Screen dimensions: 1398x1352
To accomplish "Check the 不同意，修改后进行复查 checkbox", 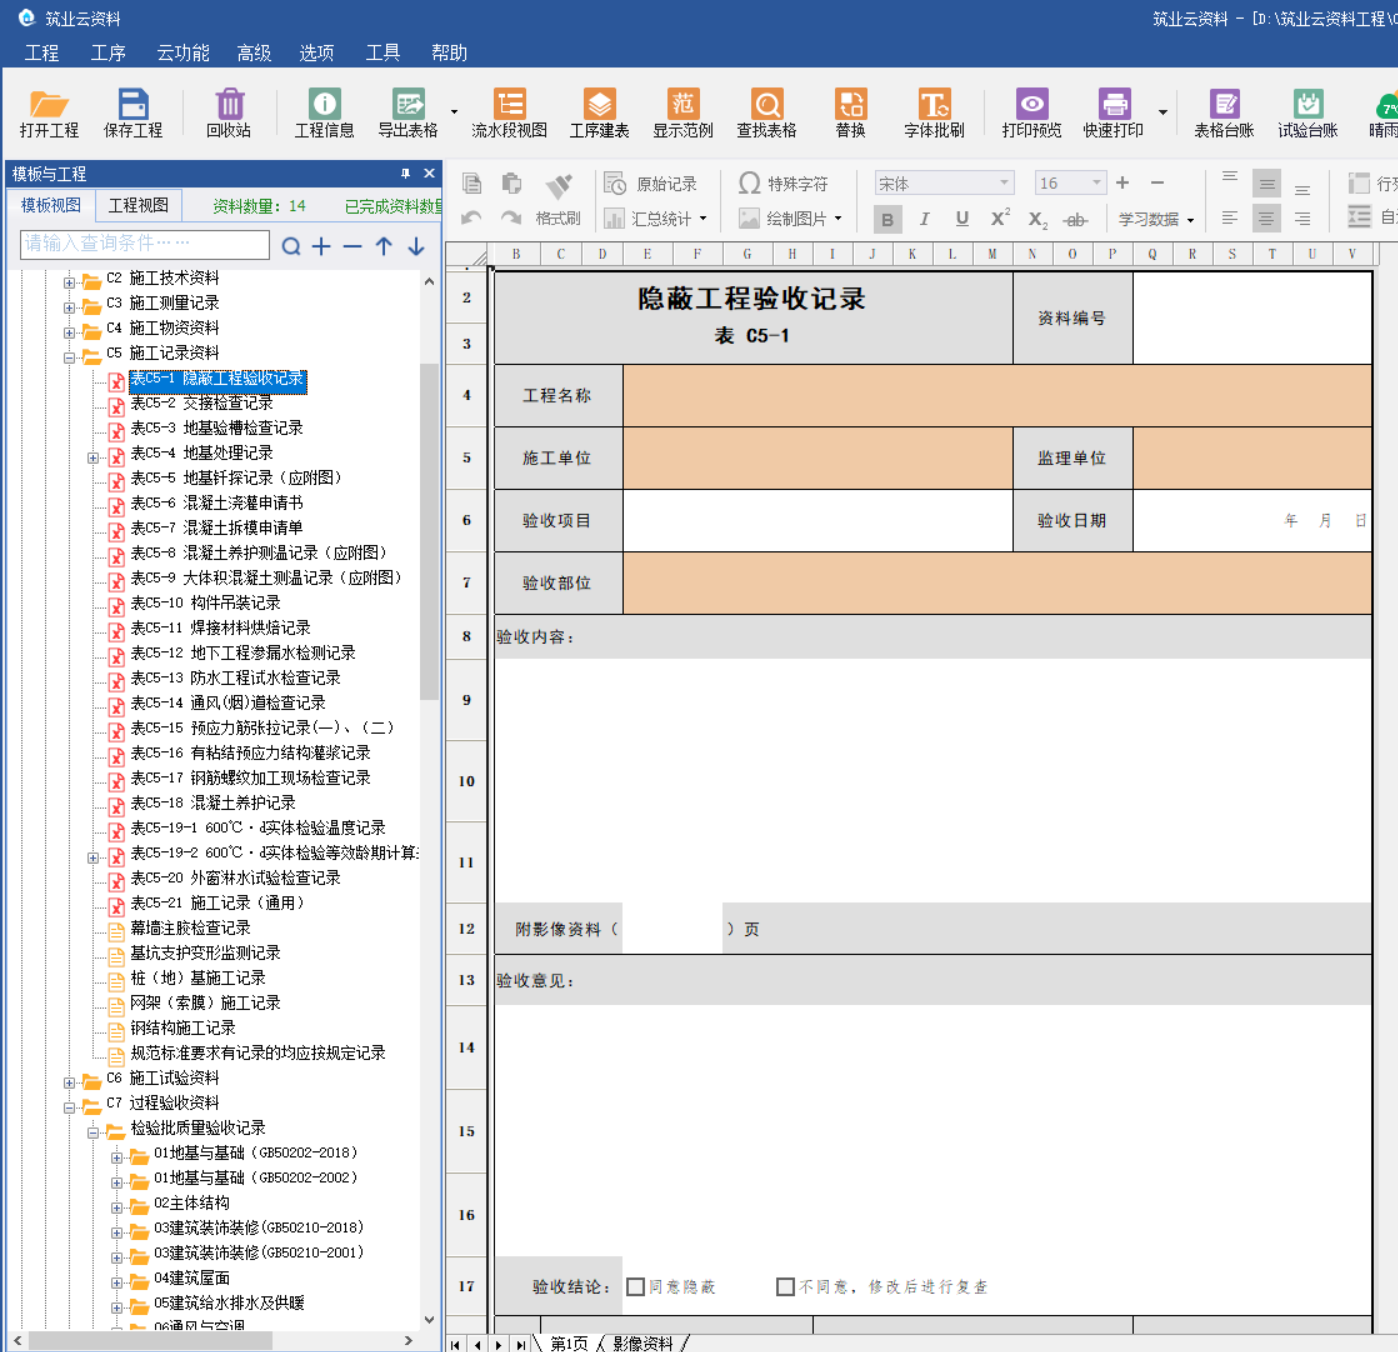I will point(785,1287).
